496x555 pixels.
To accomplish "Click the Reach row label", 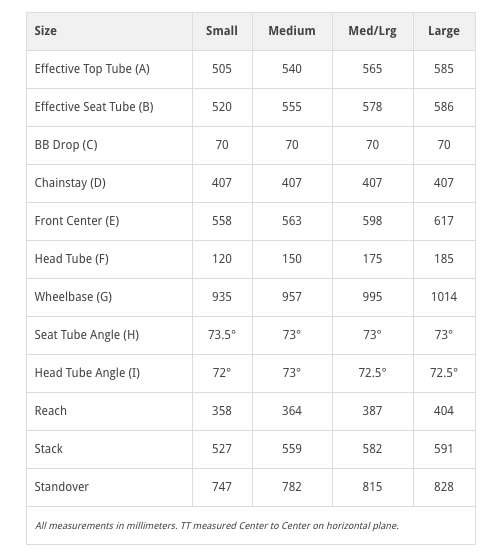I will point(50,411).
